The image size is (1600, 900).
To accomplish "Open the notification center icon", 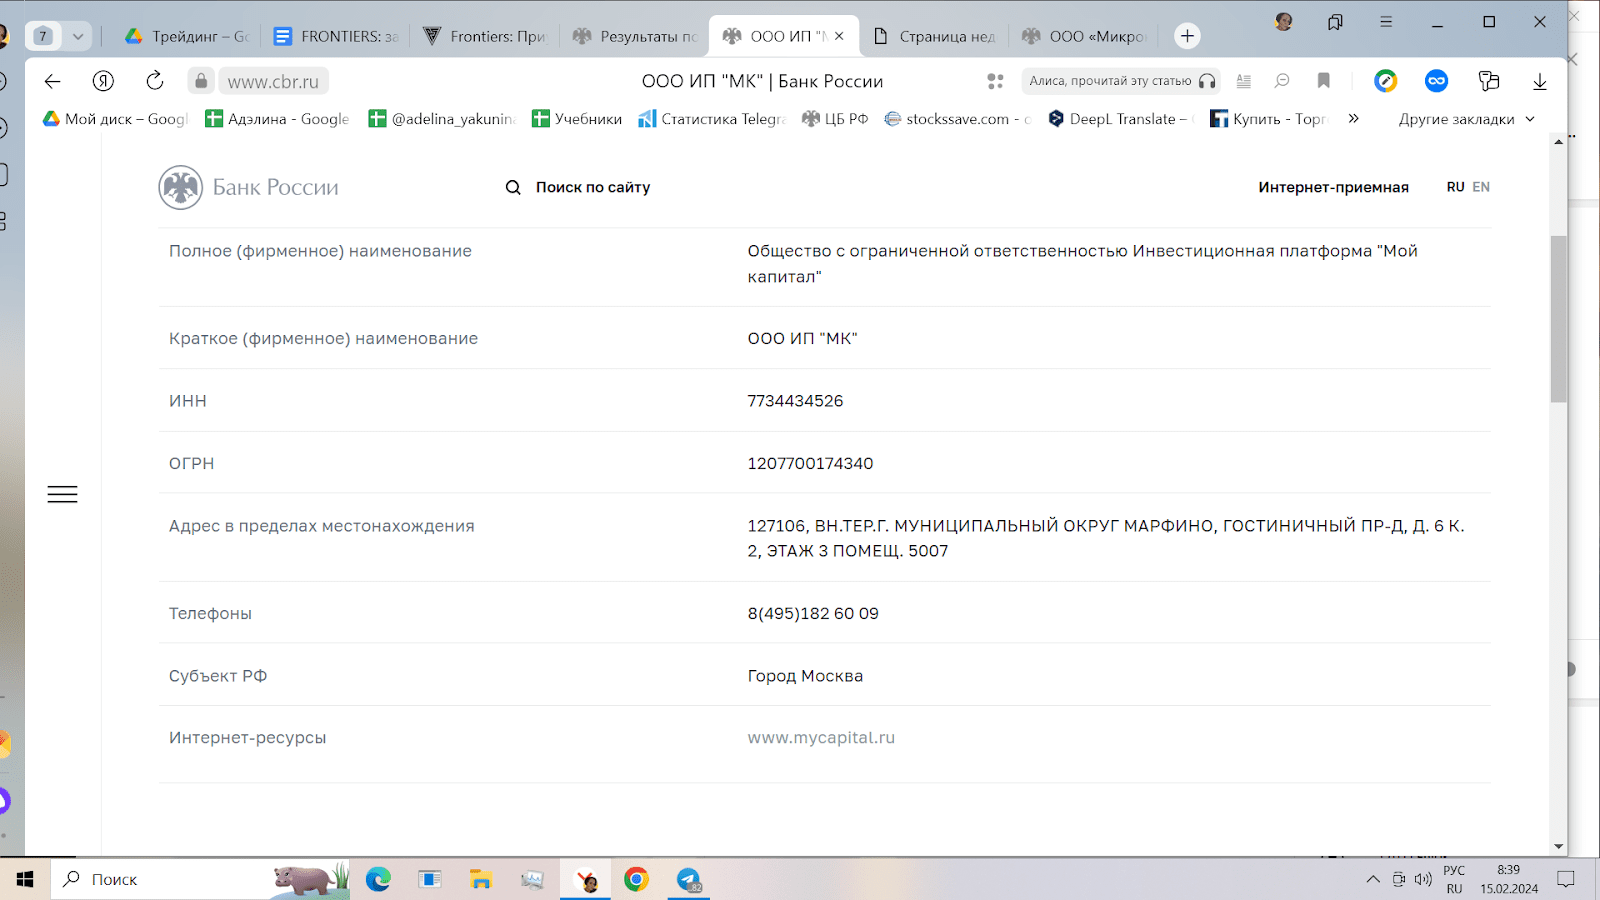I will point(1566,880).
